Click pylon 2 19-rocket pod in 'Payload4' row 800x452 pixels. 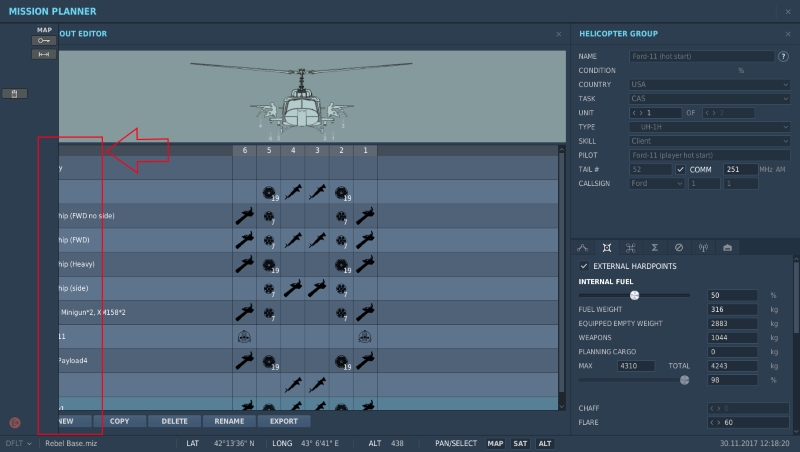coord(343,362)
